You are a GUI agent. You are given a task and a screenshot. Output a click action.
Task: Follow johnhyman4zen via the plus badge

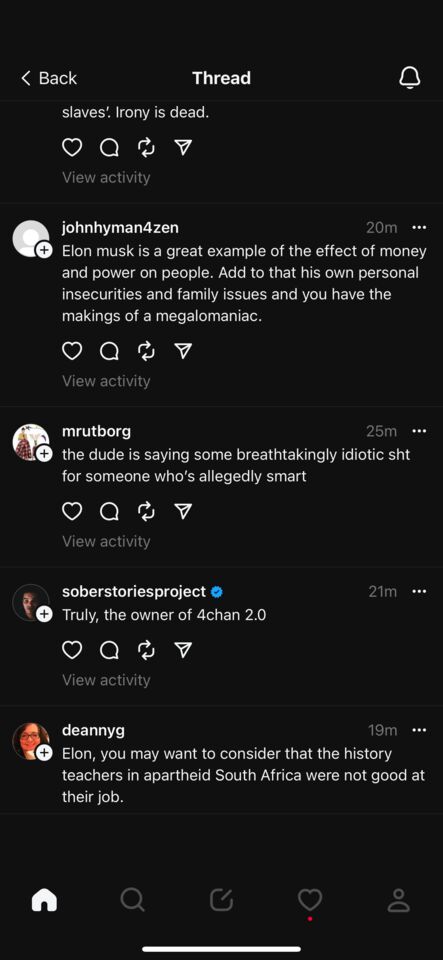(44, 250)
